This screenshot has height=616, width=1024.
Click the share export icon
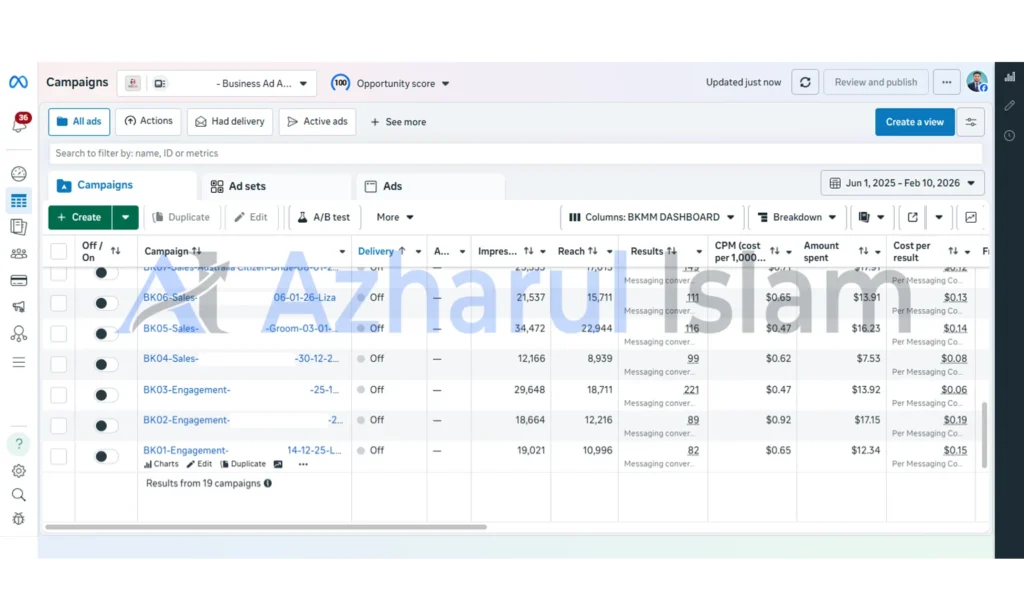912,217
